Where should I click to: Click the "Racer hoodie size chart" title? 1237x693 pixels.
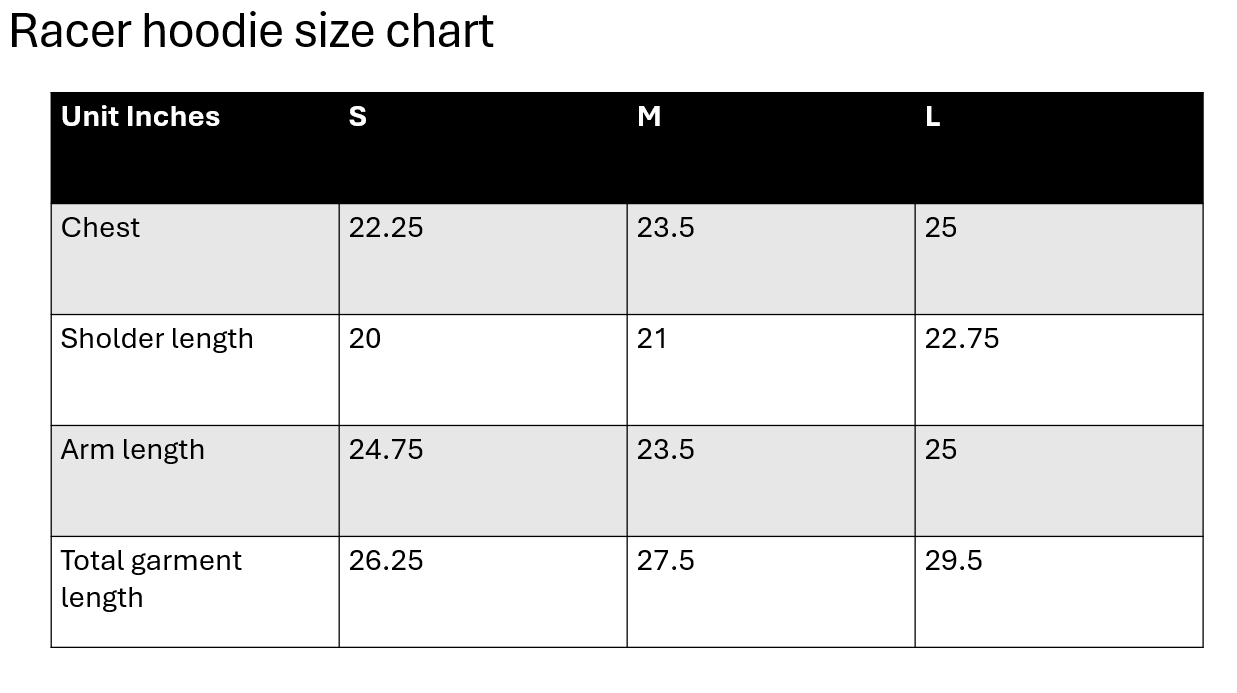(x=251, y=31)
